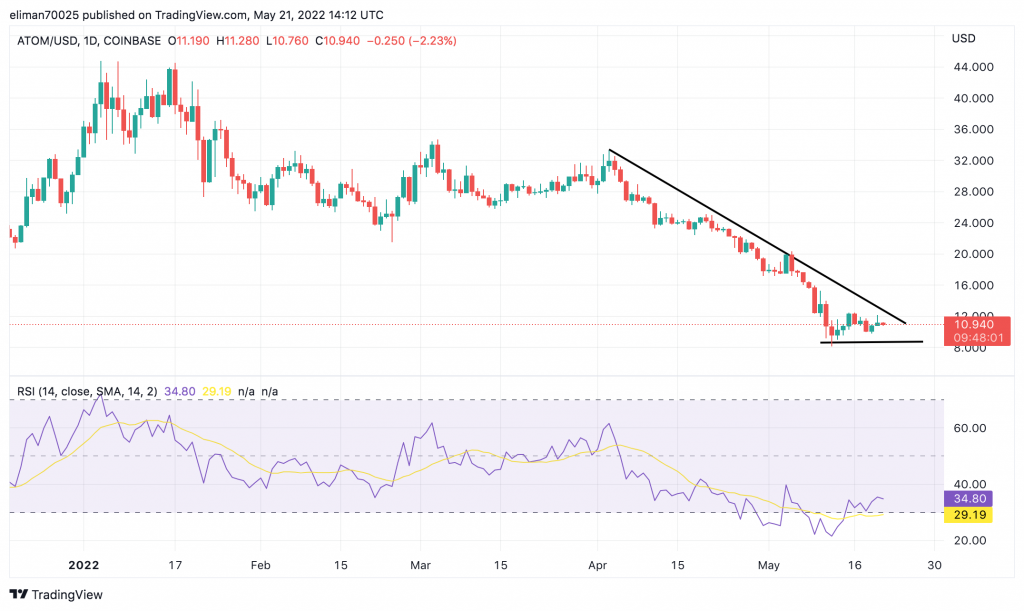Click the May time axis label
1024x611 pixels.
point(769,565)
